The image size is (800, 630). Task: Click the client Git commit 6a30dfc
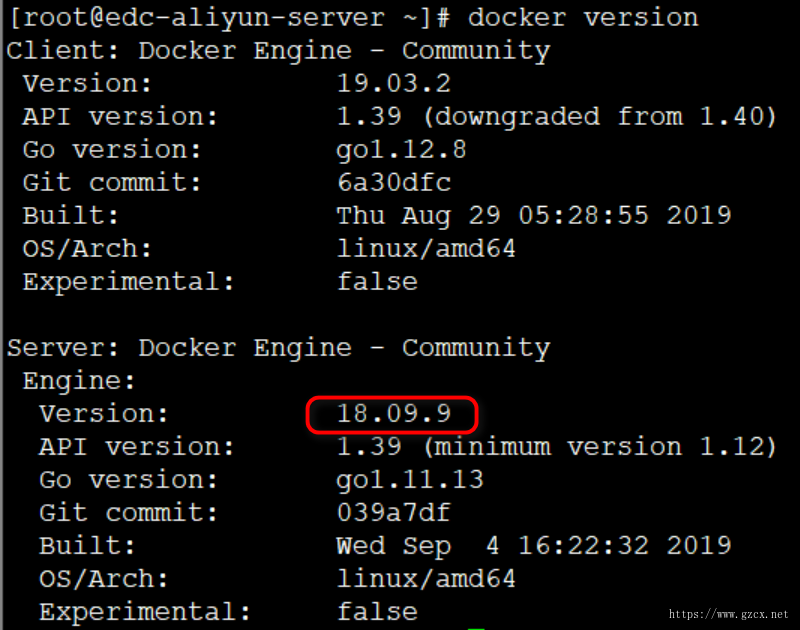[393, 183]
